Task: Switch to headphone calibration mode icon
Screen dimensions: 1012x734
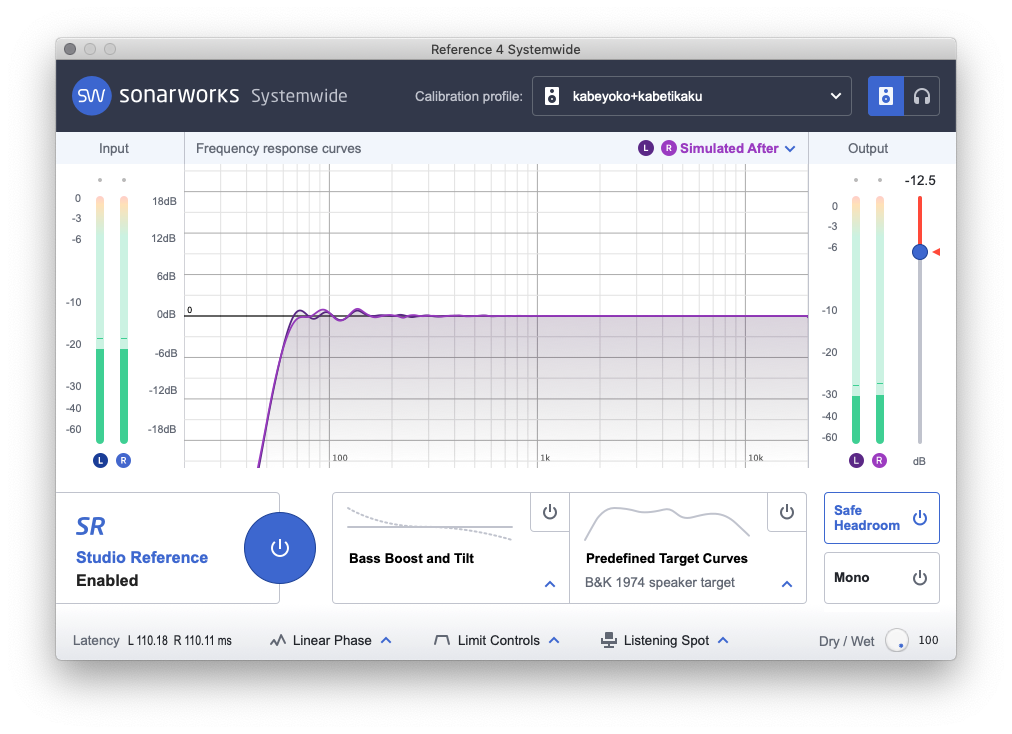Action: click(922, 96)
